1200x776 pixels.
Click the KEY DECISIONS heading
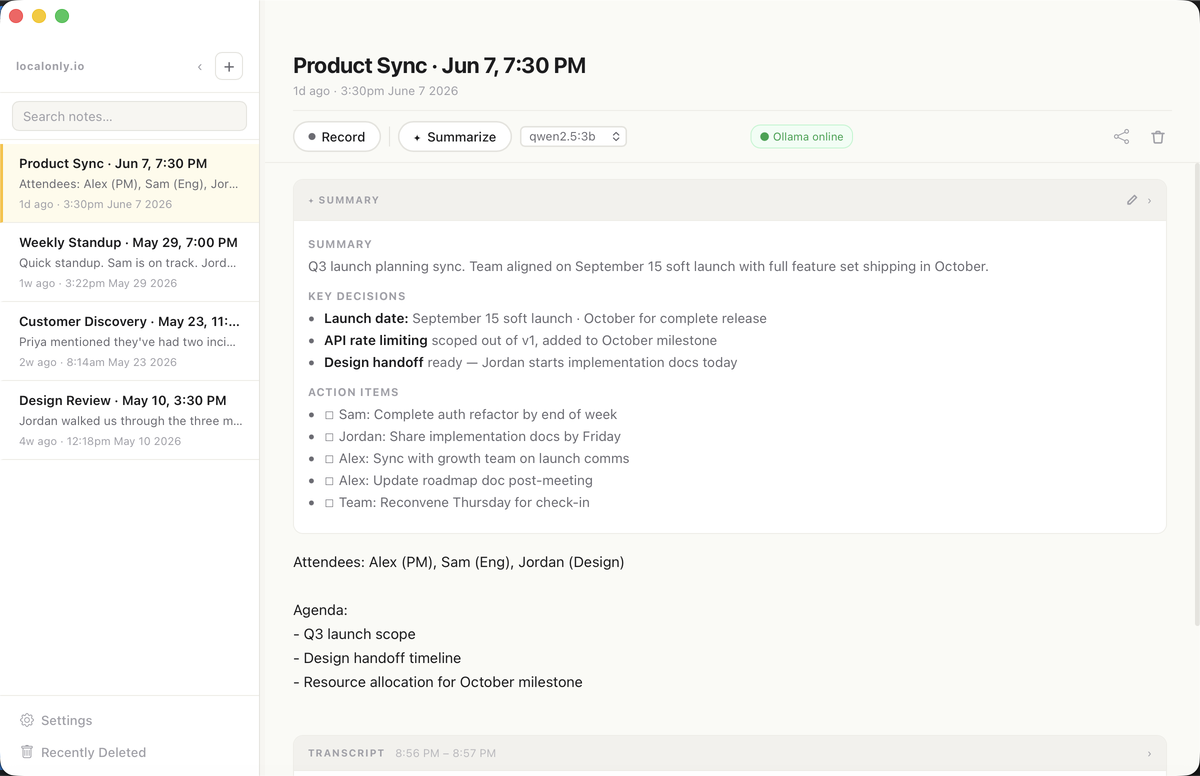click(357, 296)
